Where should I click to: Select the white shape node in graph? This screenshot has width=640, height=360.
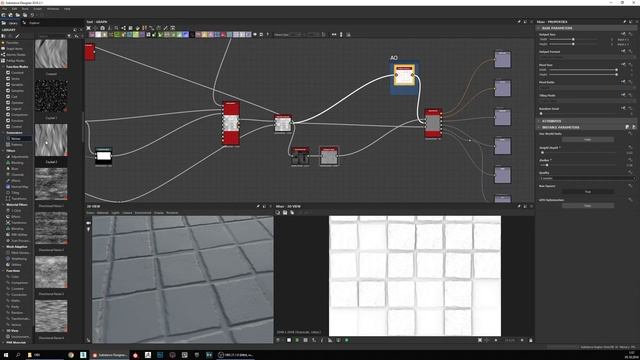click(x=103, y=156)
